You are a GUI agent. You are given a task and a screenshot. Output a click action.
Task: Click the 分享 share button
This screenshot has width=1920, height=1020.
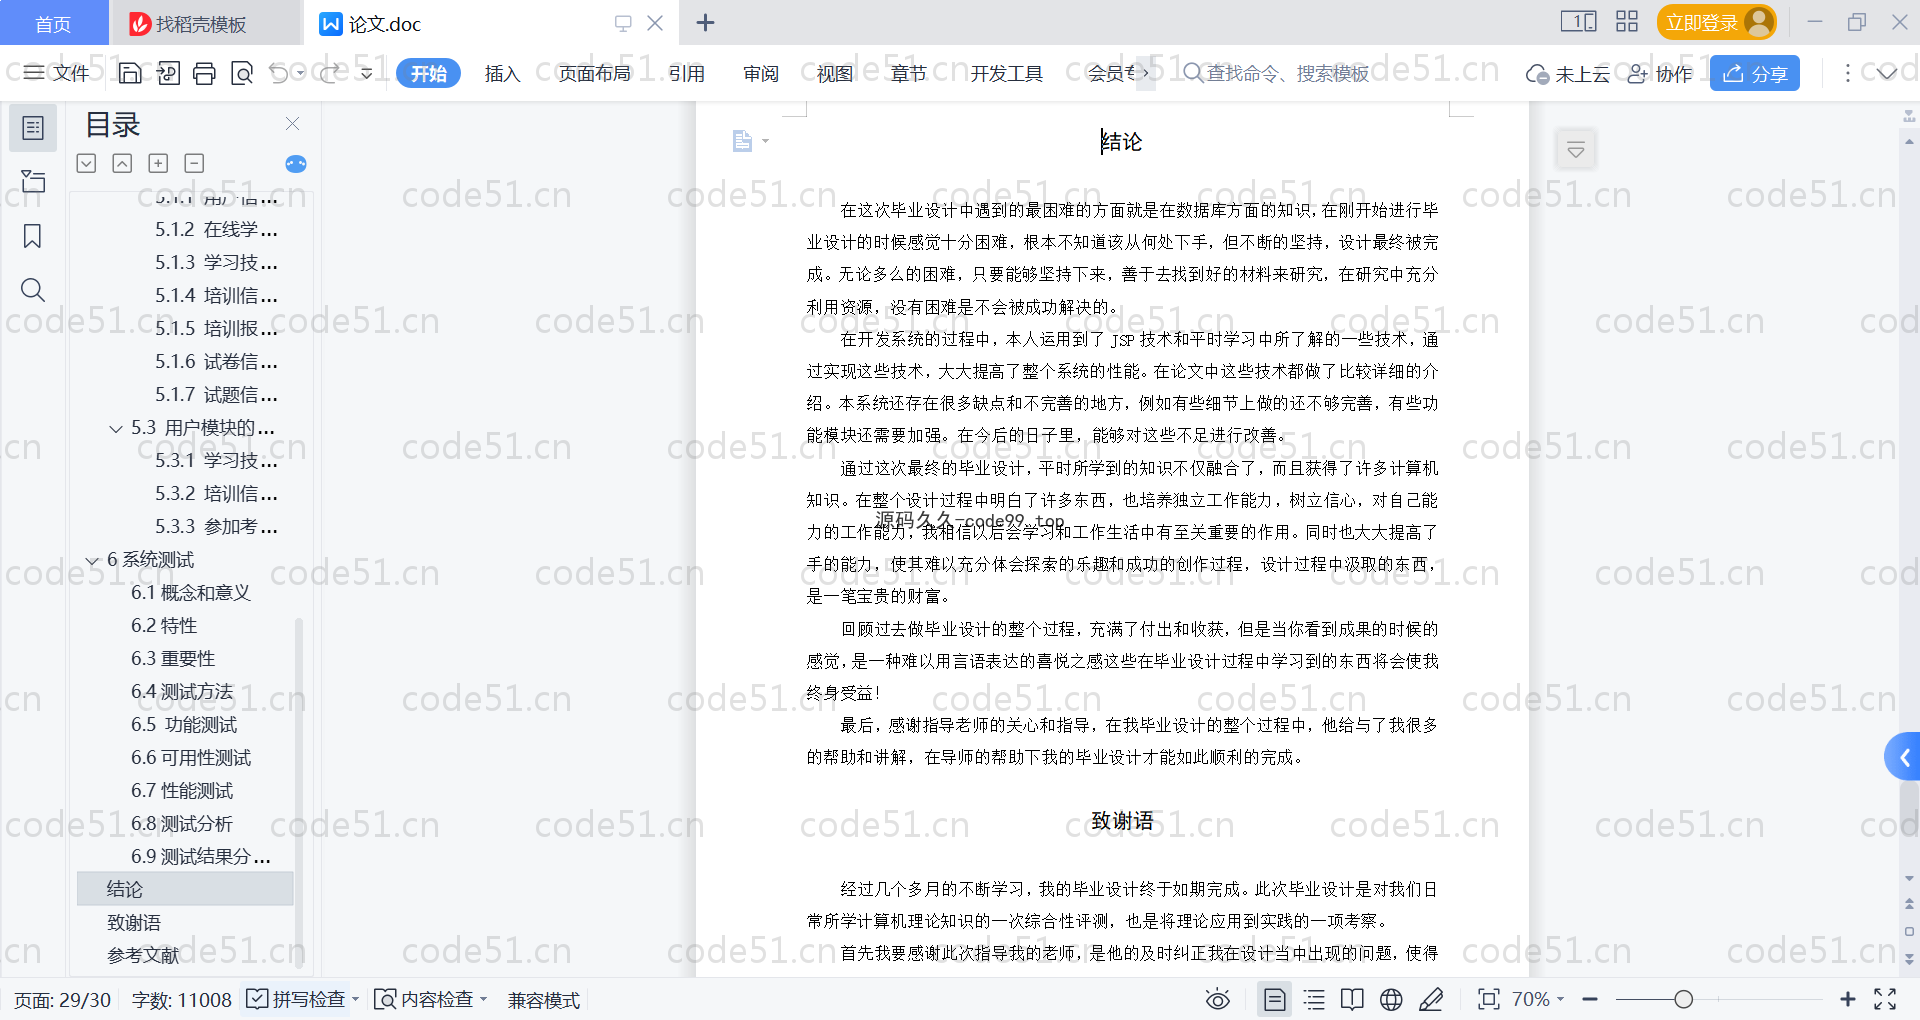point(1754,73)
